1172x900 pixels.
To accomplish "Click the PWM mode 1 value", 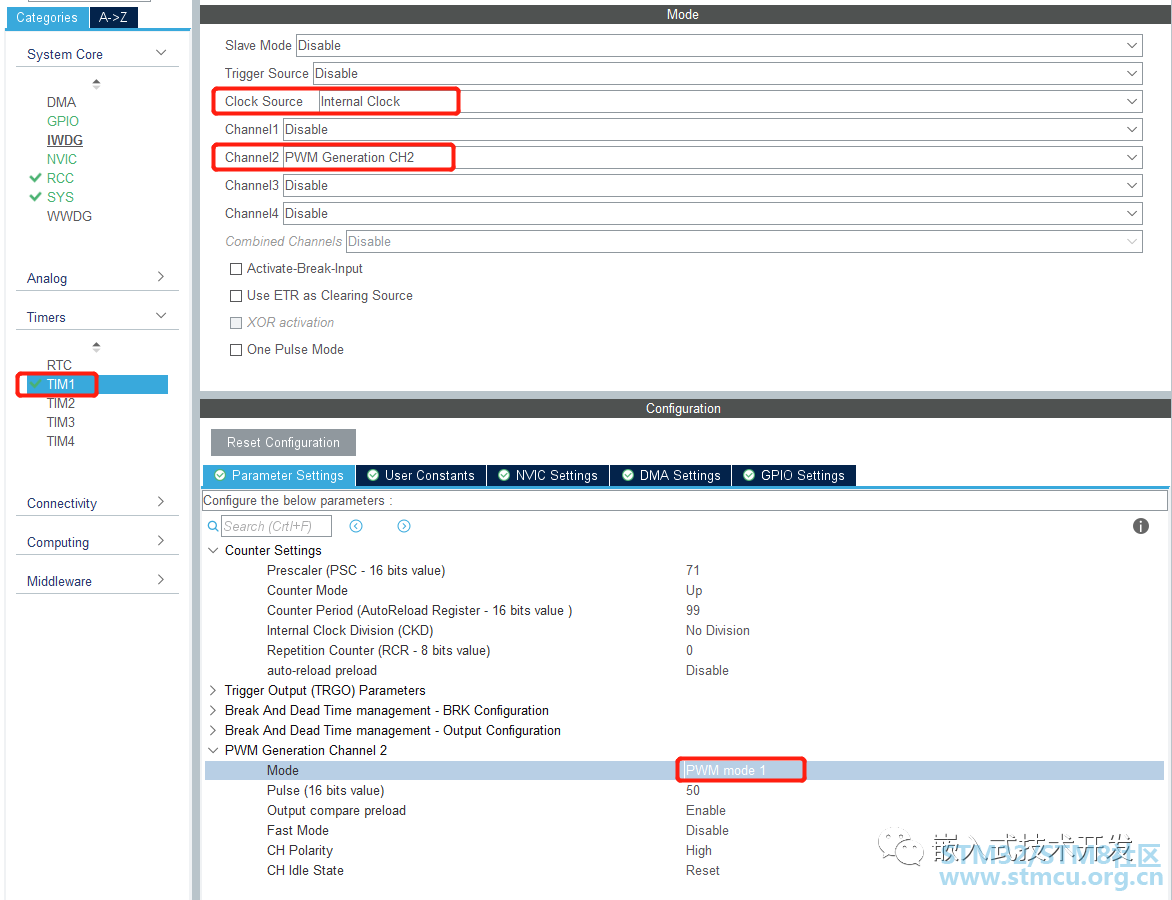I will coord(726,770).
